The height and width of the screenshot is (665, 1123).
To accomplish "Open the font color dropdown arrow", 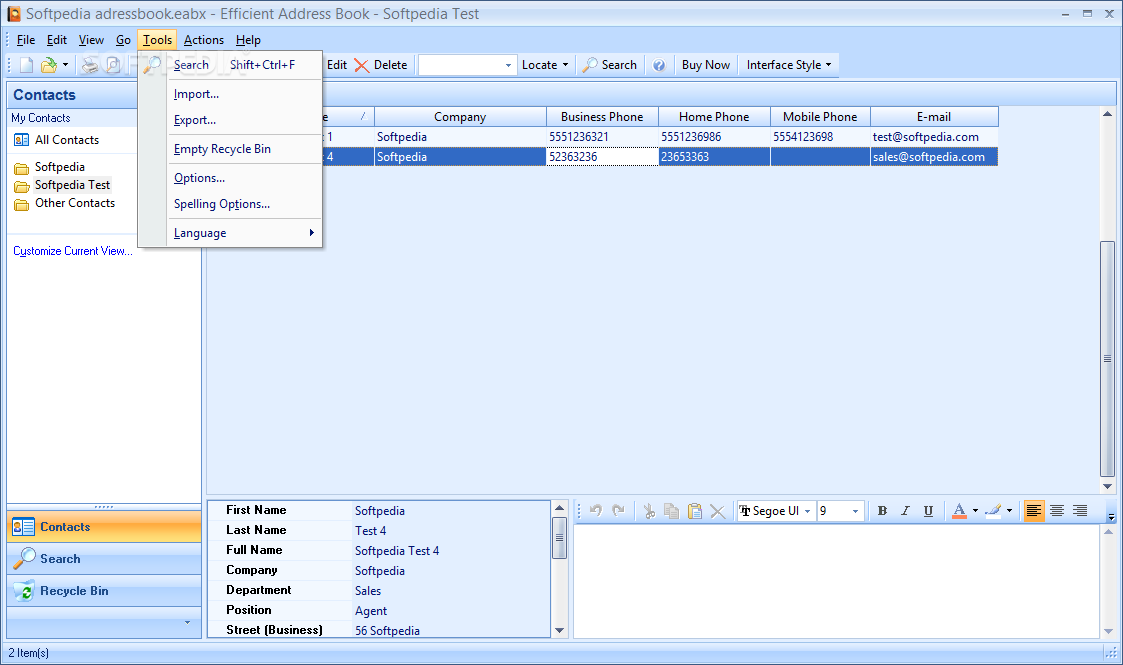I will coord(975,511).
